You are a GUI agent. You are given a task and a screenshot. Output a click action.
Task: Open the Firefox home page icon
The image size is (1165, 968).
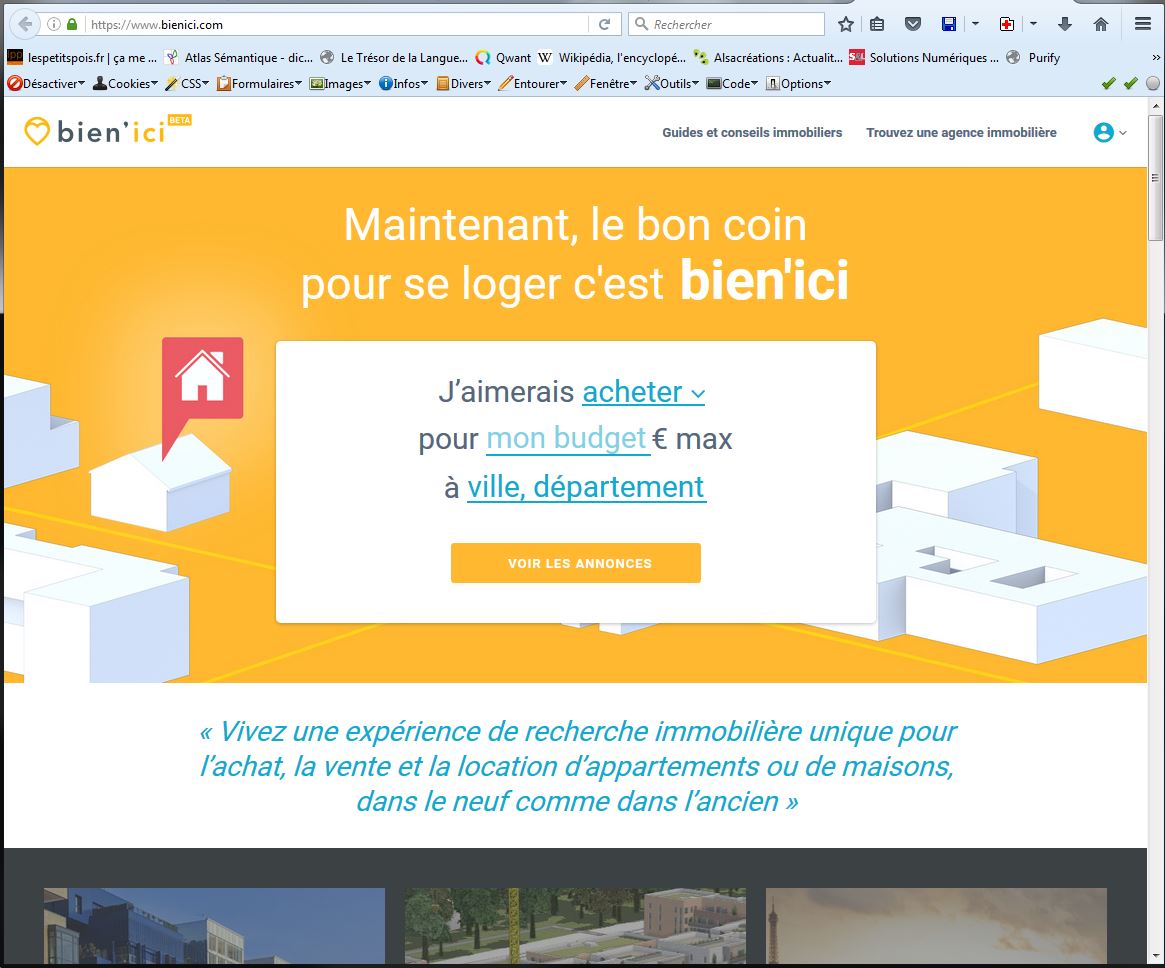click(1101, 24)
